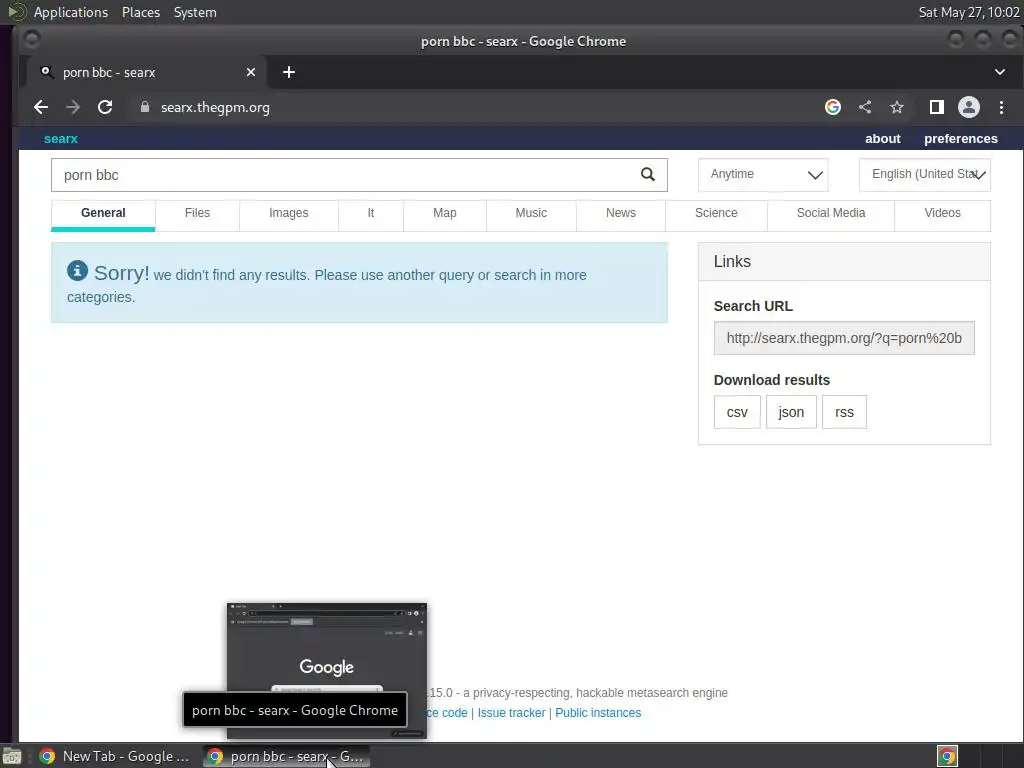Reload the searx page
The height and width of the screenshot is (768, 1024).
104,107
